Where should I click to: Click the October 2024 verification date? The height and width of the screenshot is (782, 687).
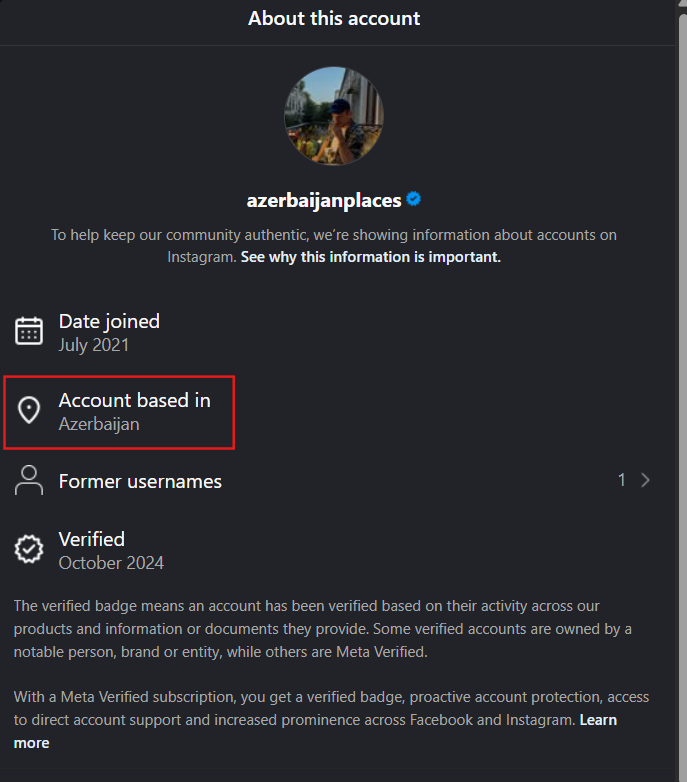point(111,563)
